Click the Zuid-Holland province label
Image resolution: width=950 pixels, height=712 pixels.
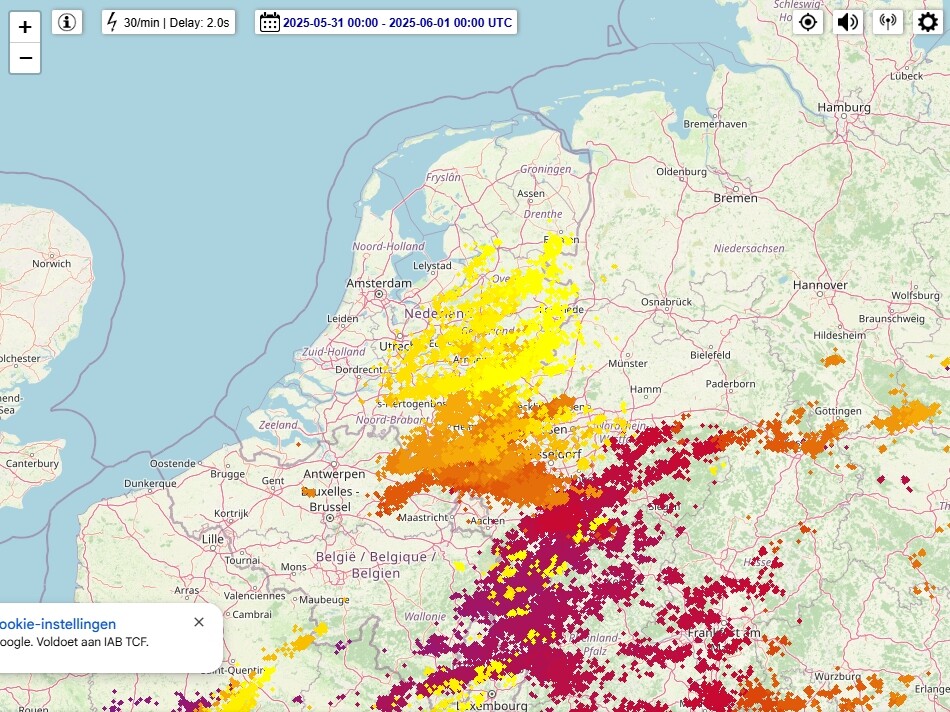pos(333,352)
